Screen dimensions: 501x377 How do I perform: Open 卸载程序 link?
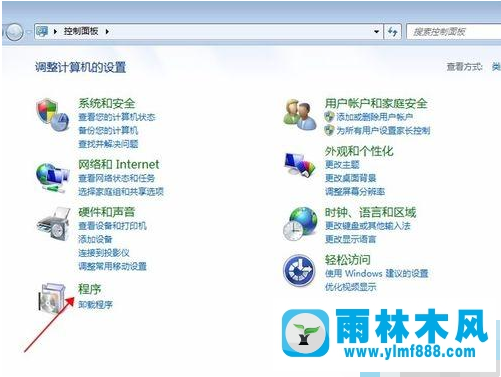click(95, 305)
